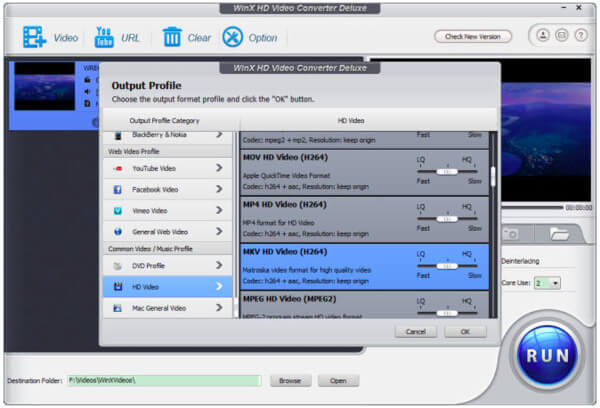Image resolution: width=600 pixels, height=408 pixels.
Task: Select the Vimeo Video category
Action: (168, 210)
